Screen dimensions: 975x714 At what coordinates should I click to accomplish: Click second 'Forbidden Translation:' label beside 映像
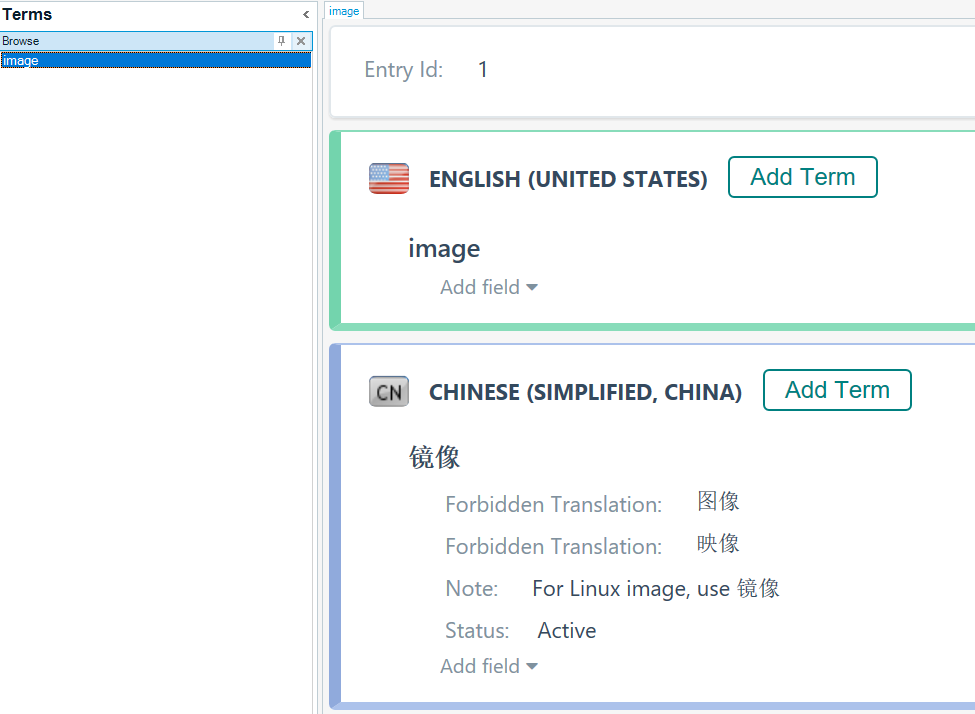point(553,547)
